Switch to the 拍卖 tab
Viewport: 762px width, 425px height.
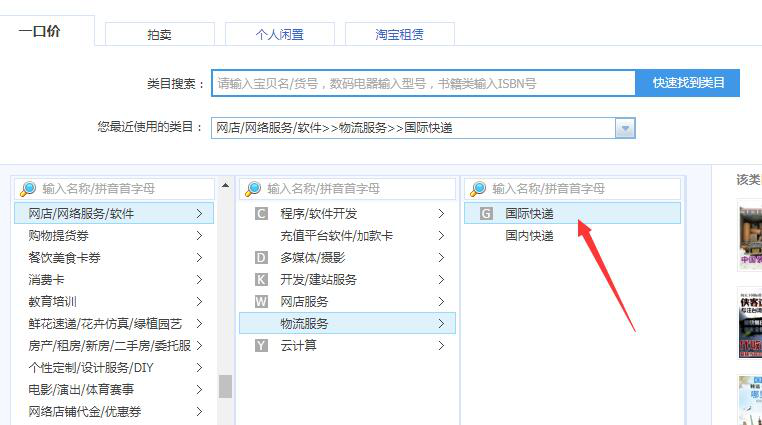click(x=159, y=34)
